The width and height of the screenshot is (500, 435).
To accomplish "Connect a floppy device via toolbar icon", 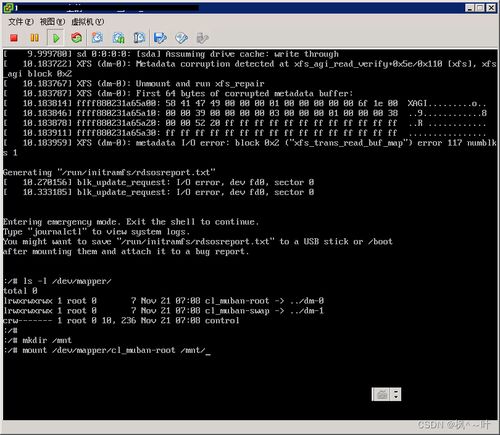I will click(160, 38).
